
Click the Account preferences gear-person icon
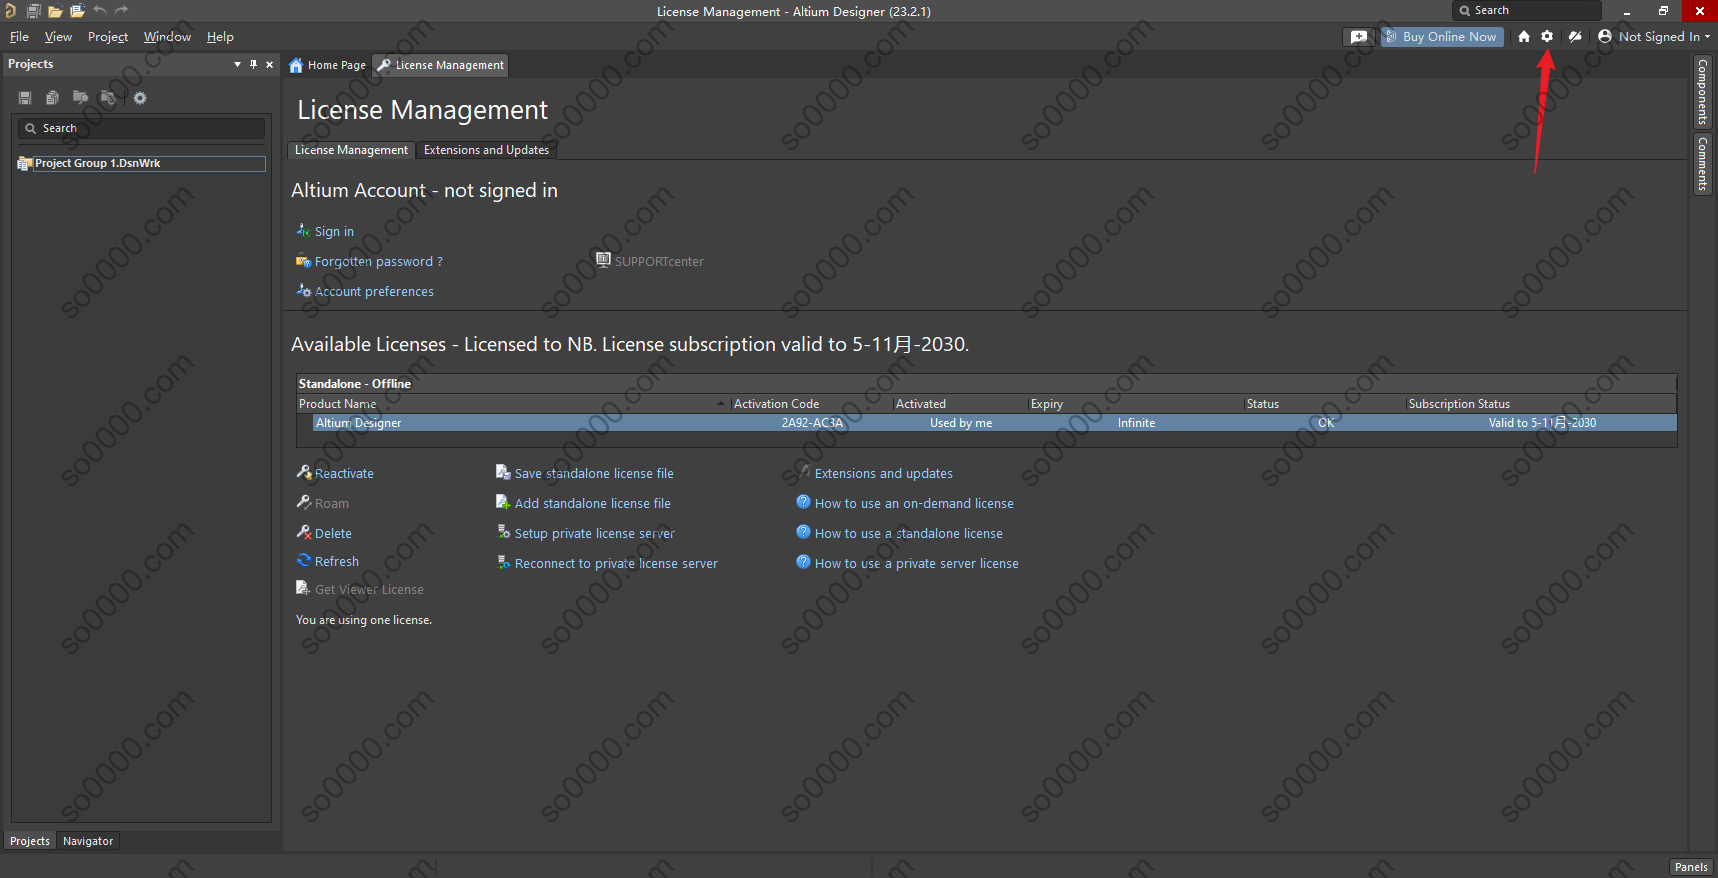click(303, 290)
